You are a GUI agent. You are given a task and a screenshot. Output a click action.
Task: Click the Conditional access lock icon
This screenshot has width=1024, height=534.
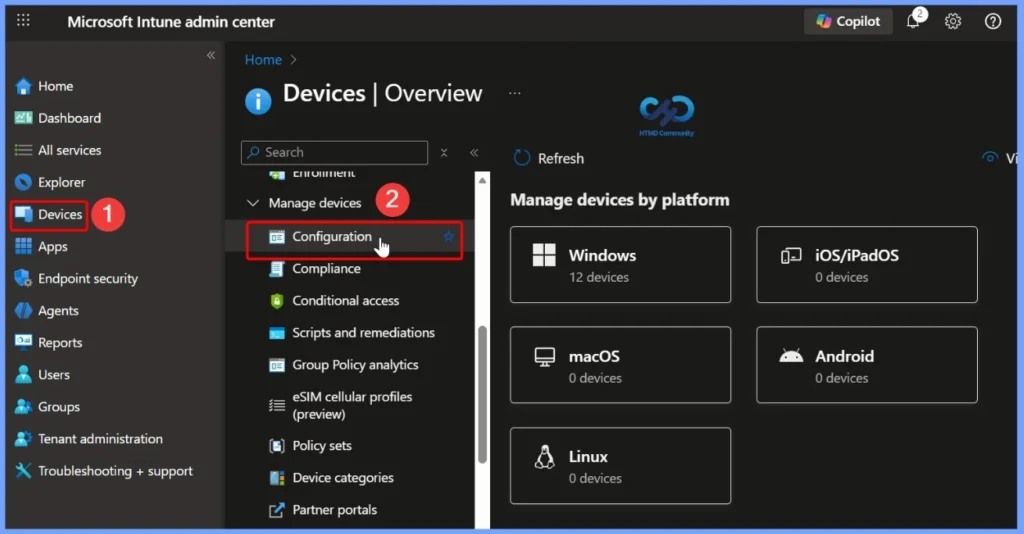[277, 300]
